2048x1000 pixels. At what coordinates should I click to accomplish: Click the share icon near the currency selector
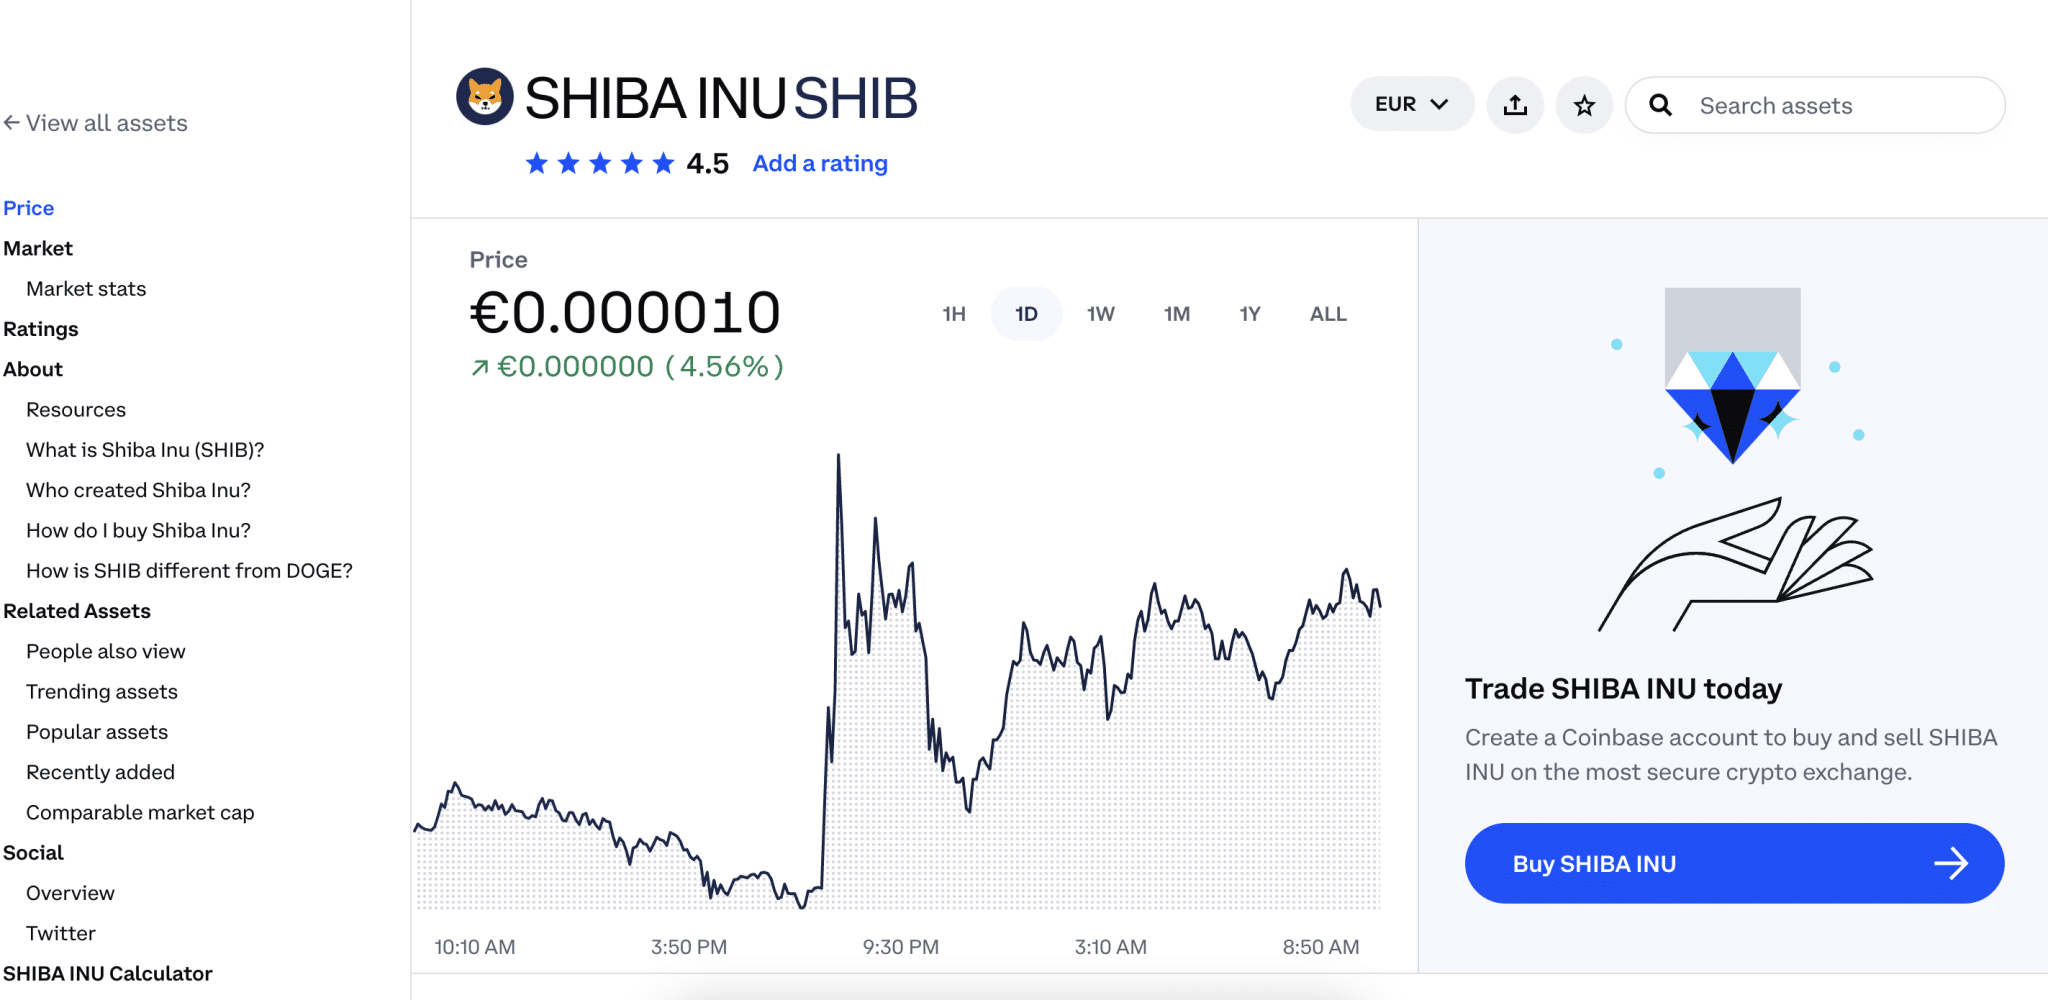tap(1515, 104)
